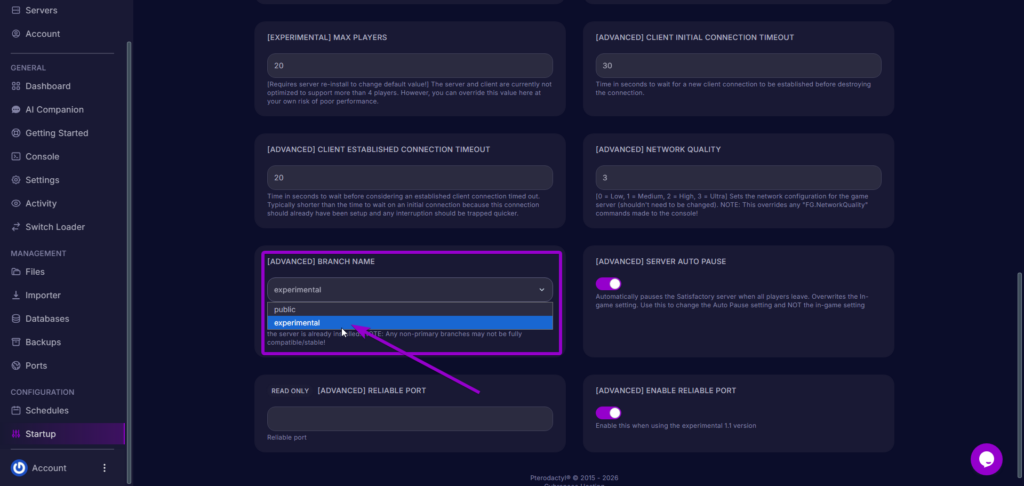Click the Max Players input field
Screen dimensions: 1024x486
point(409,66)
